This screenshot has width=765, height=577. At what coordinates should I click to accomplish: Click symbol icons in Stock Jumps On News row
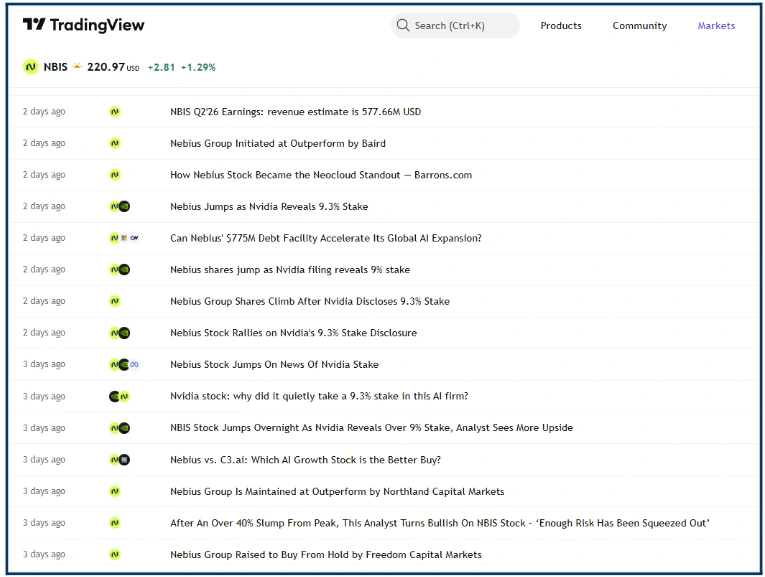click(124, 364)
